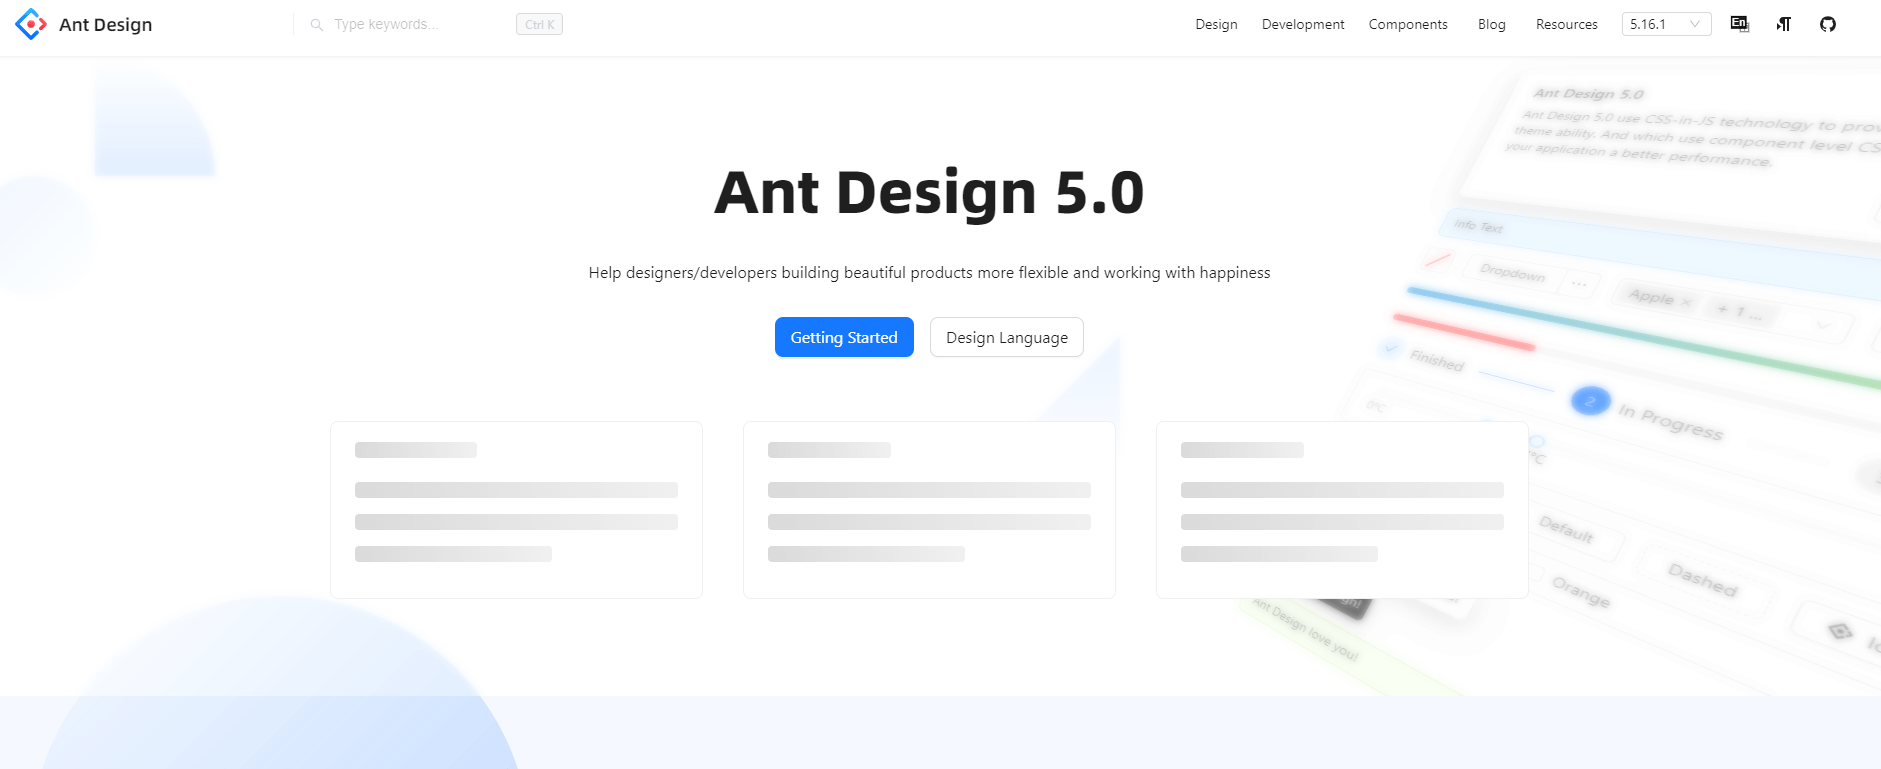Click the Getting Started button
This screenshot has height=769, width=1881.
pyautogui.click(x=844, y=337)
